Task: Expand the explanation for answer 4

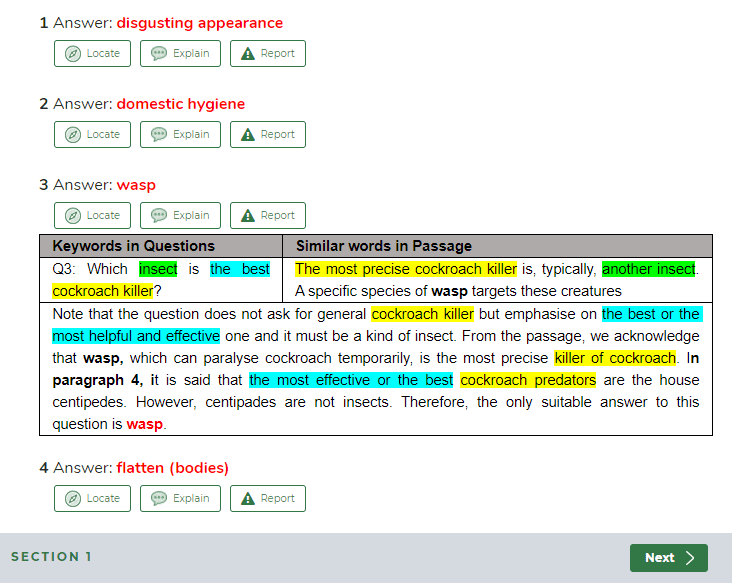Action: (x=180, y=499)
